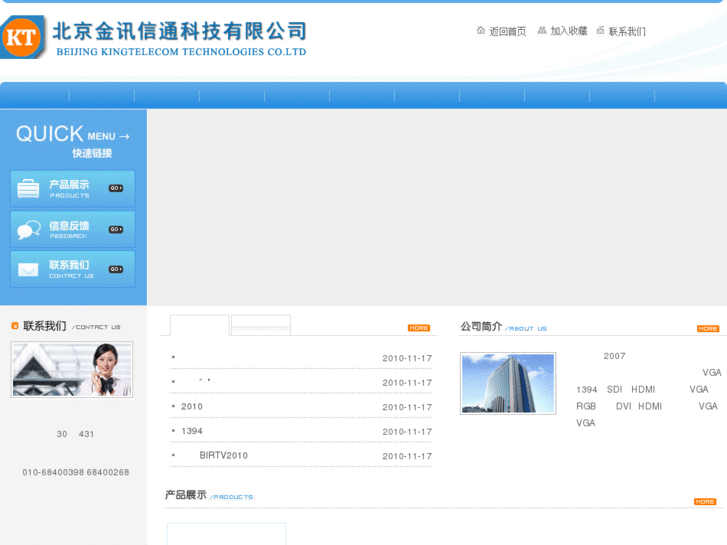Select the 加入收藏 add-to-favorites link
This screenshot has width=727, height=545.
(x=569, y=32)
